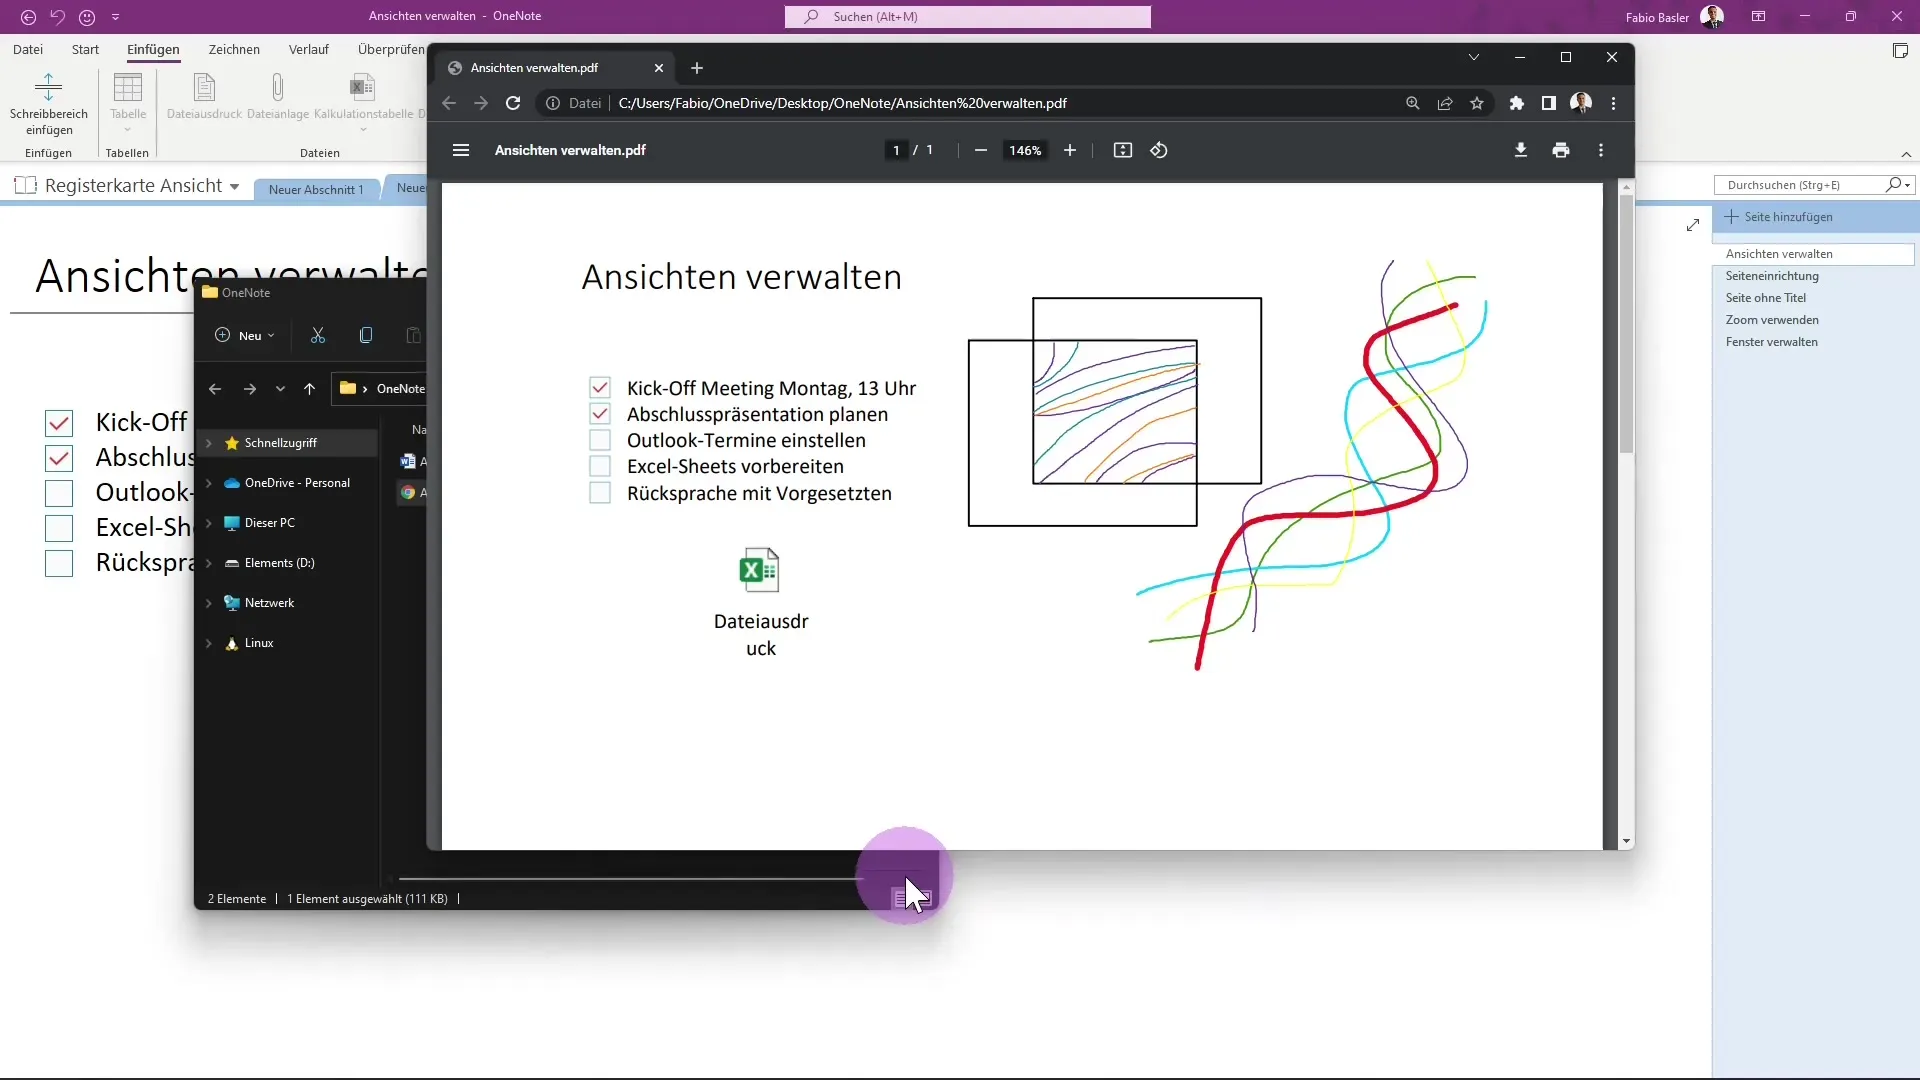1920x1080 pixels.
Task: Click the Explorer copy icon
Action: (366, 335)
